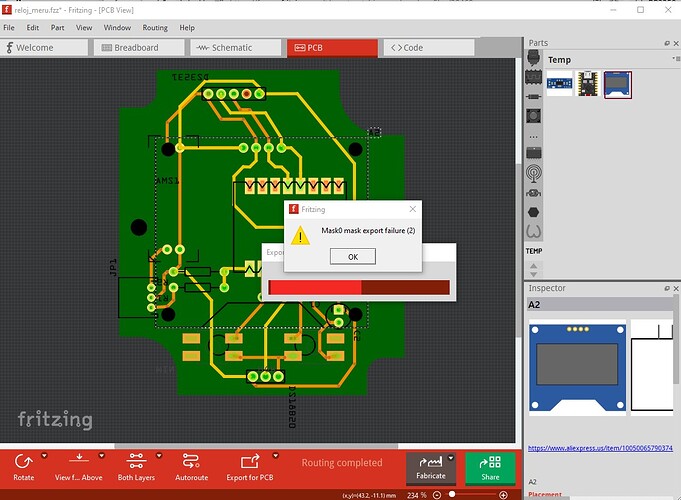Screen dimensions: 681x500
Task: Open the Both Layers dropdown arrow
Action: pyautogui.click(x=159, y=456)
